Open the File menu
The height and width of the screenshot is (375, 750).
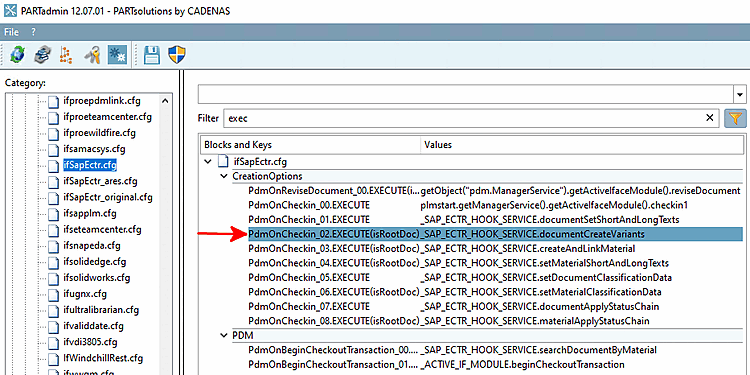[x=11, y=32]
